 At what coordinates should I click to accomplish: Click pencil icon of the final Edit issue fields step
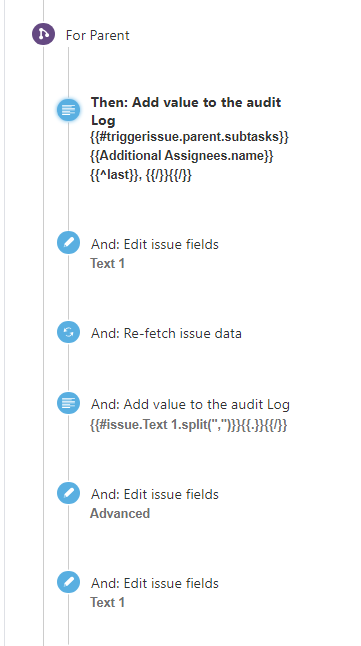click(x=68, y=582)
